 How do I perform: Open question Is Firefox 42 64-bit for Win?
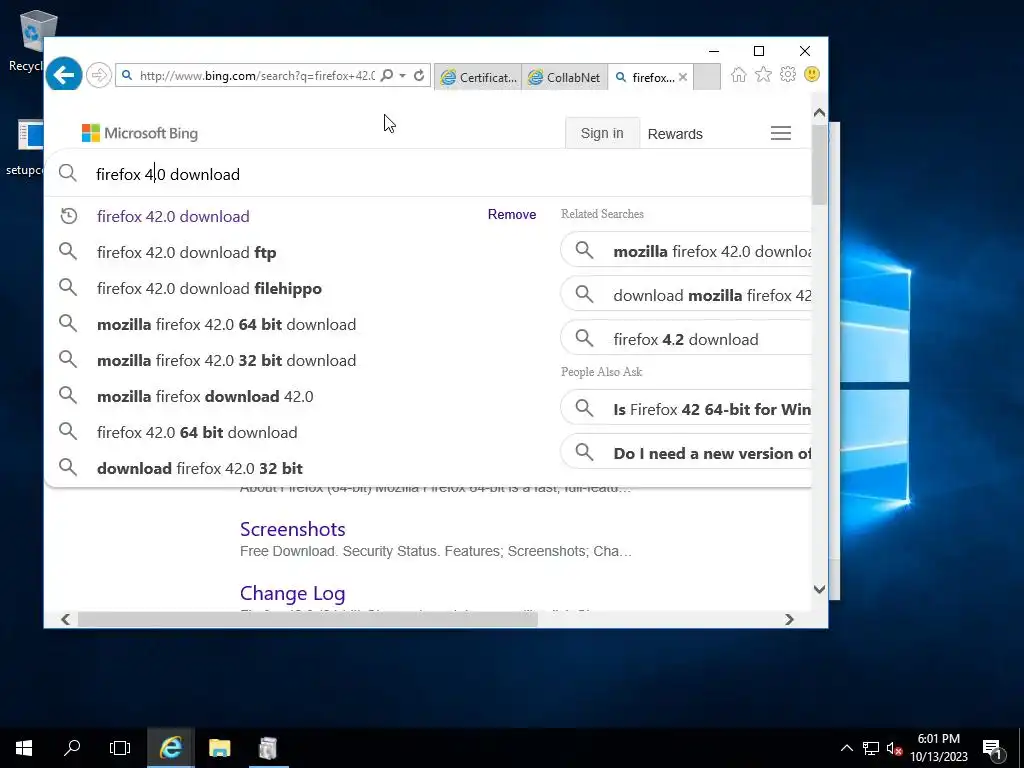(x=686, y=409)
